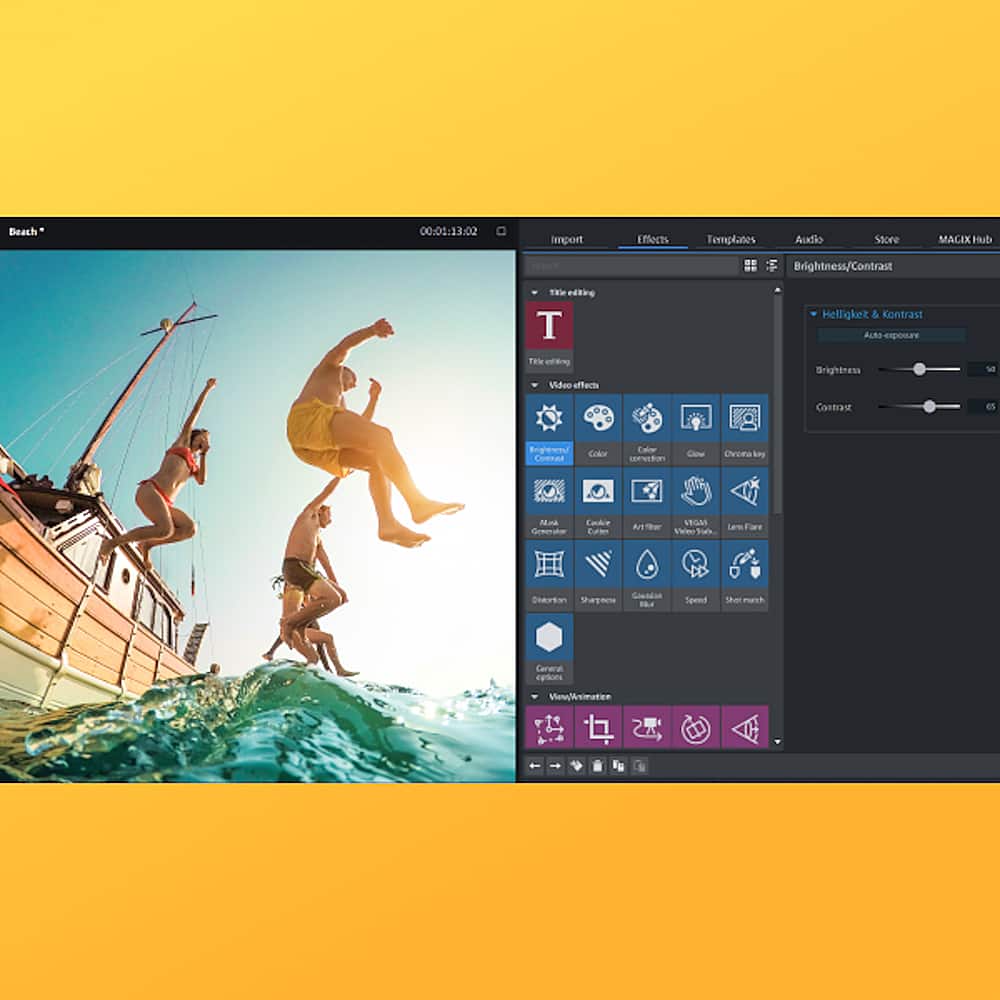Click the Auto-exposure button
The width and height of the screenshot is (1000, 1000).
pos(892,335)
